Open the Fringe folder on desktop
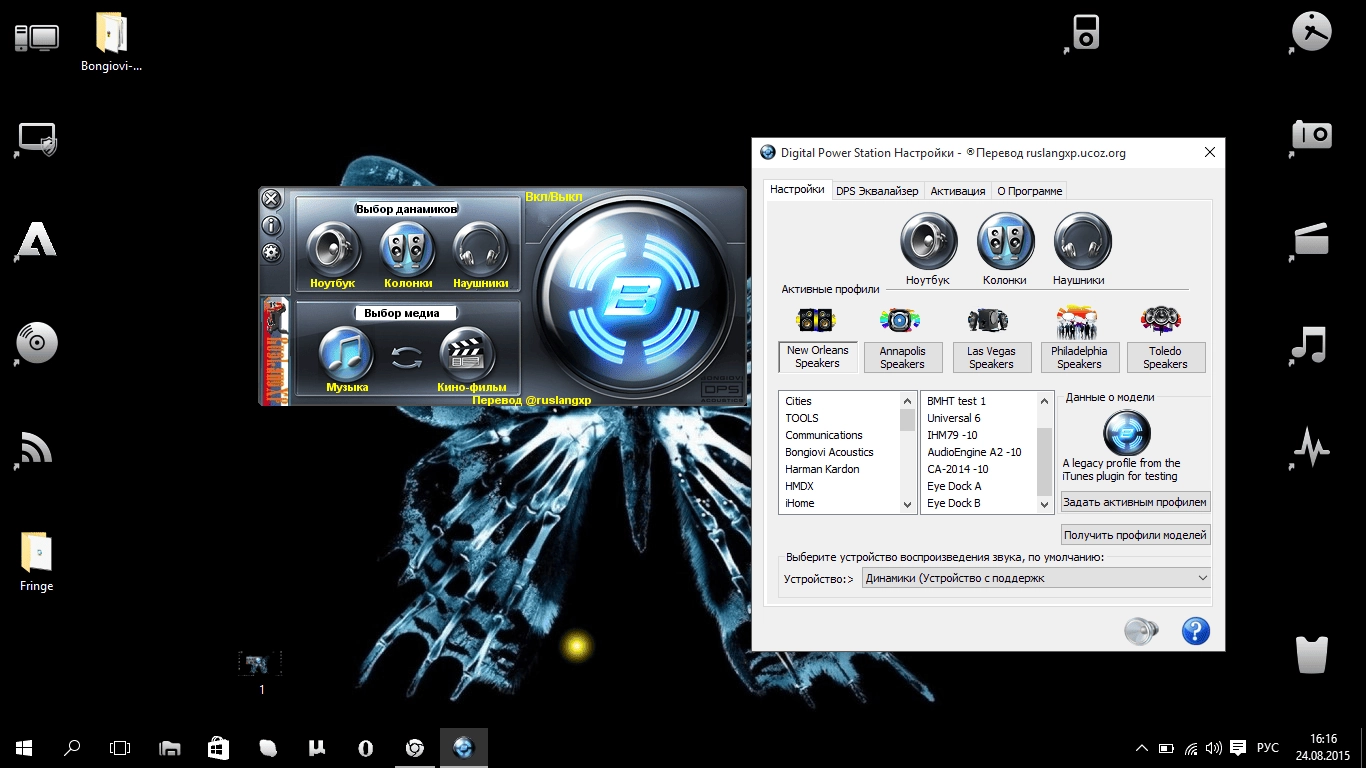 (36, 562)
